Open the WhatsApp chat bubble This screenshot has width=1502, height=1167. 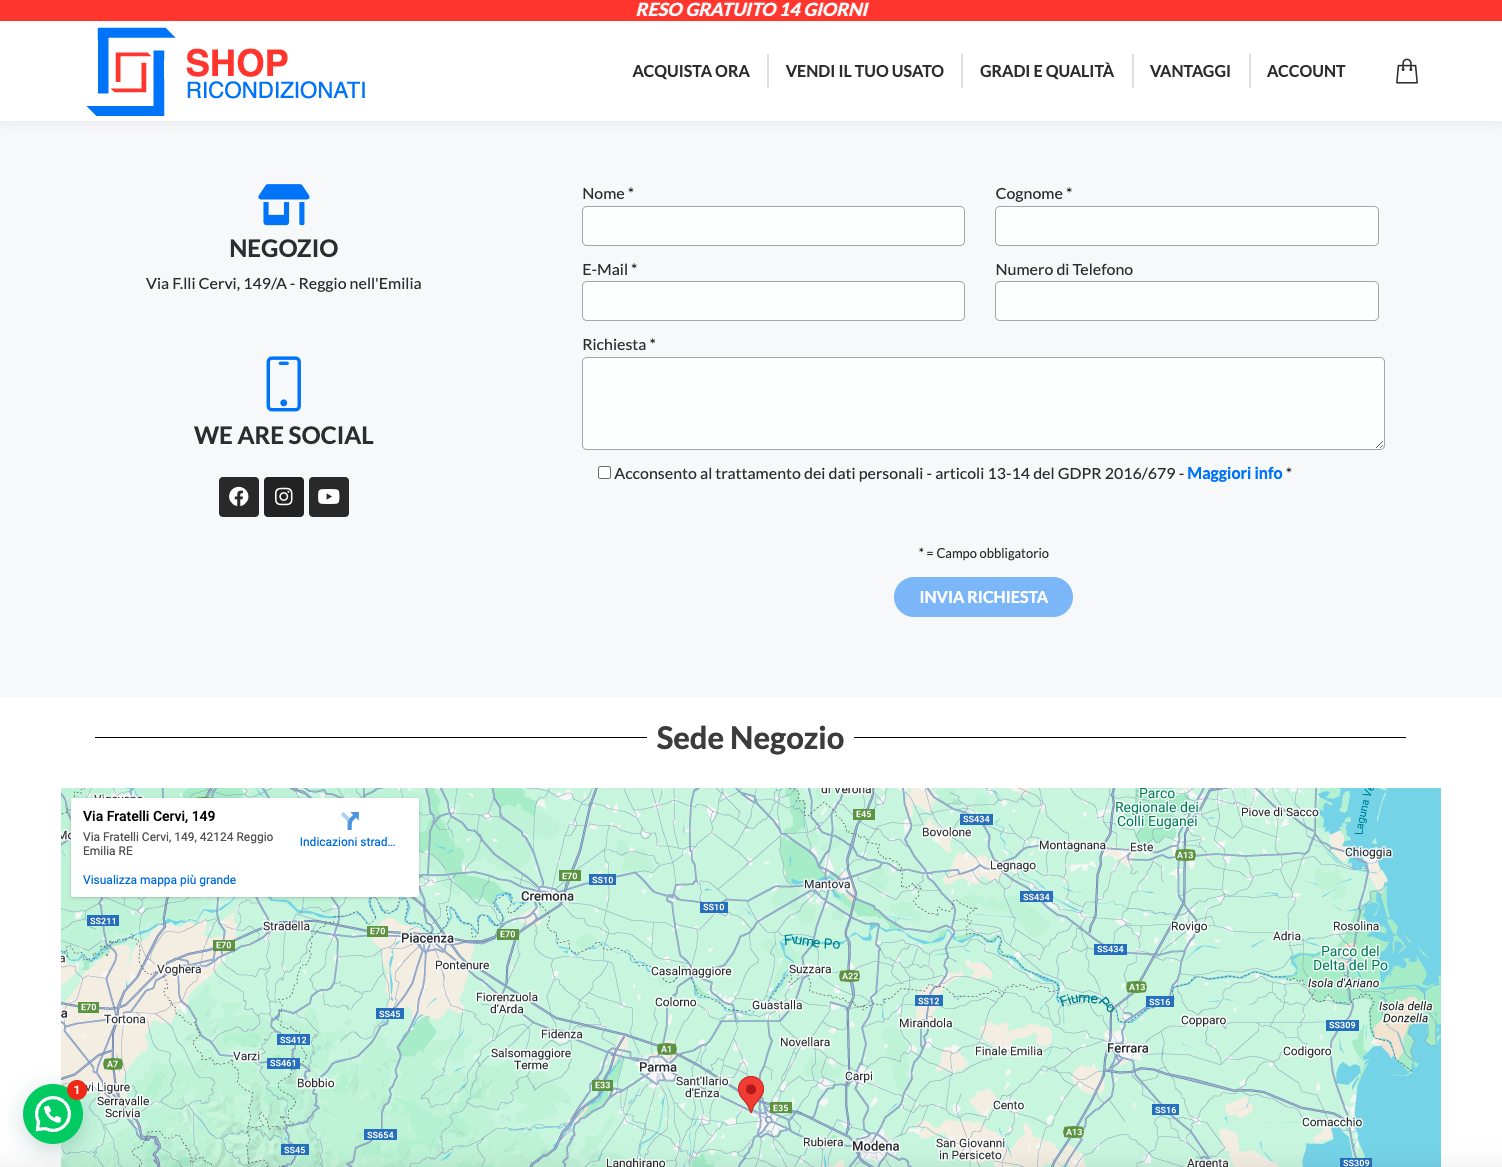(52, 1113)
